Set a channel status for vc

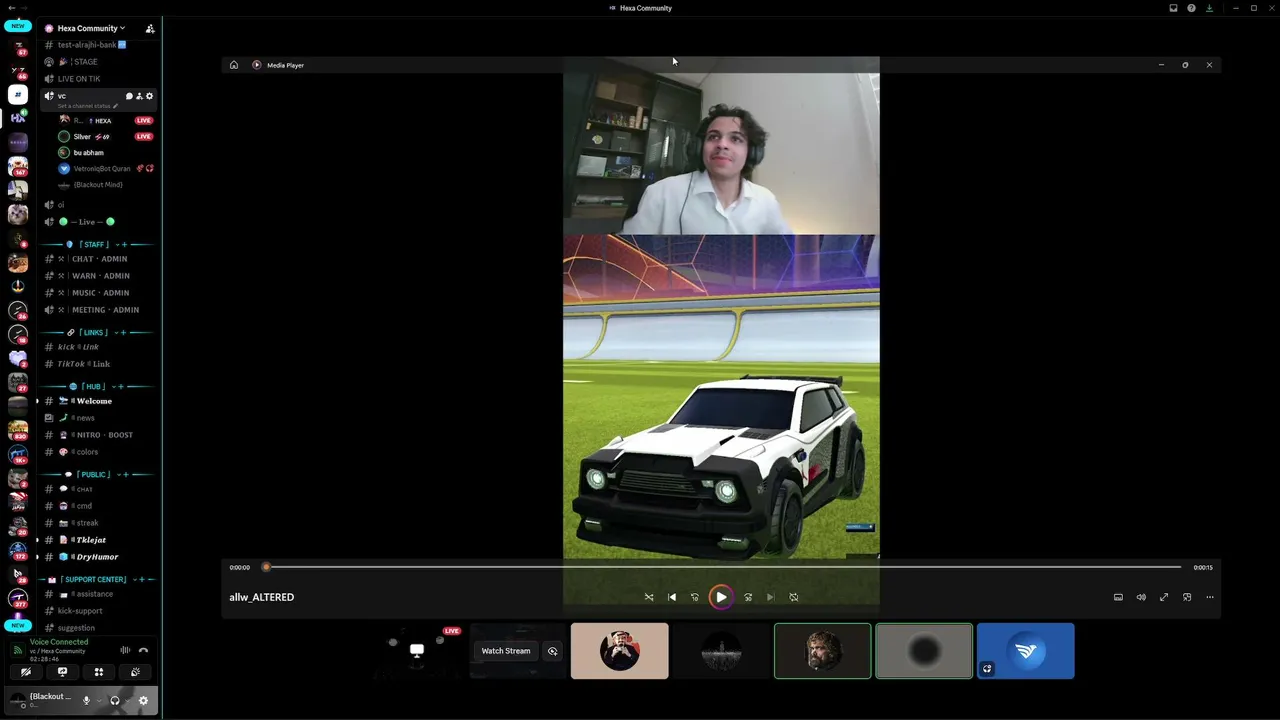click(x=88, y=106)
